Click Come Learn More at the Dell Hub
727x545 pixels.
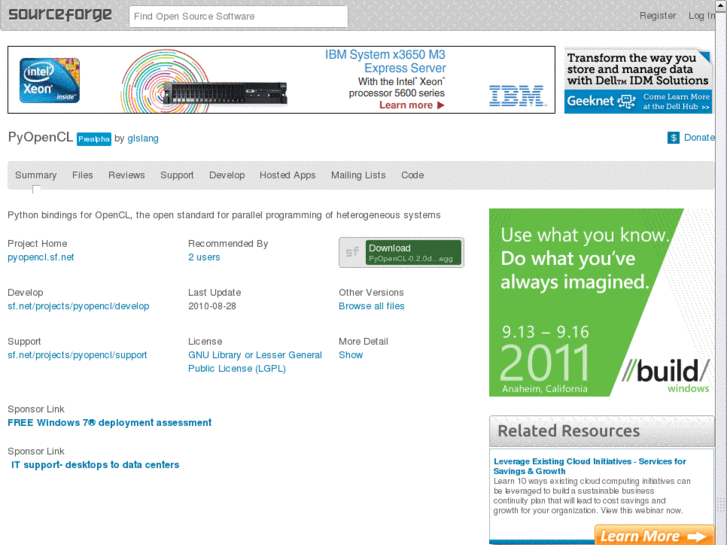point(676,102)
